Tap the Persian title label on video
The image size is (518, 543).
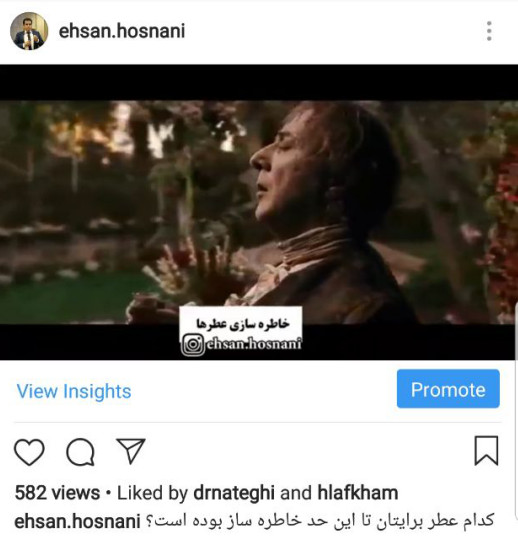[242, 323]
